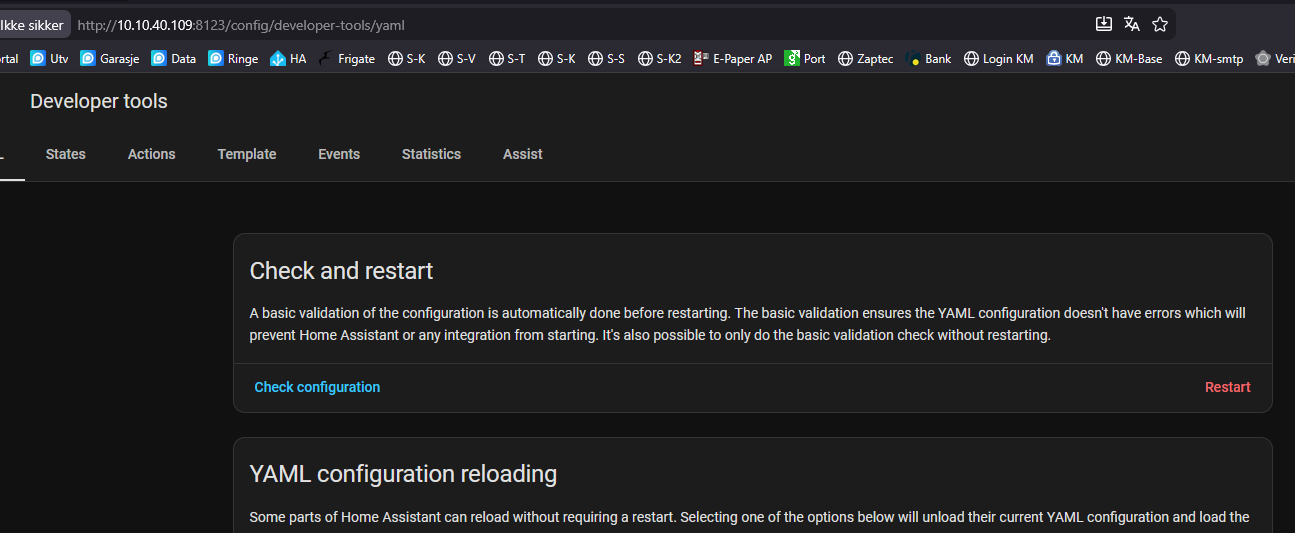Open the Login KM bookmark
Viewport: 1295px width, 533px height.
[x=998, y=59]
